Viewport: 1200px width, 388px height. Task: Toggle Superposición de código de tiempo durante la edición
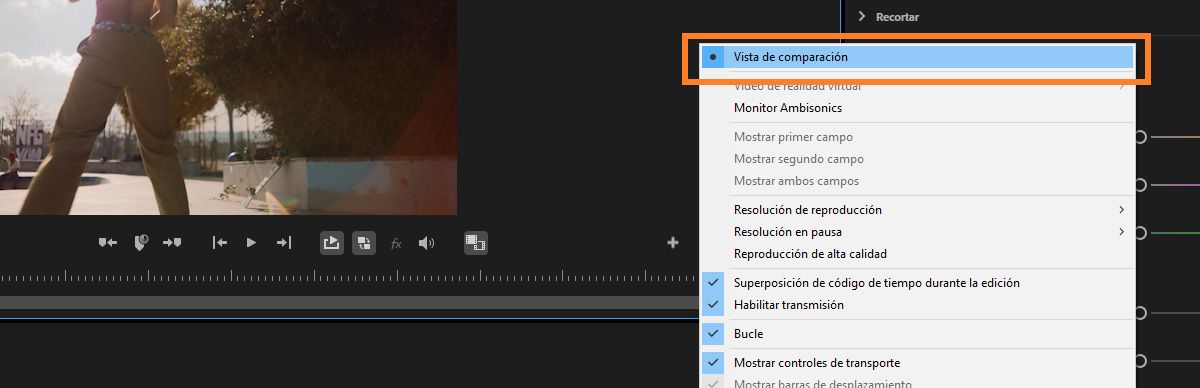pyautogui.click(x=917, y=283)
